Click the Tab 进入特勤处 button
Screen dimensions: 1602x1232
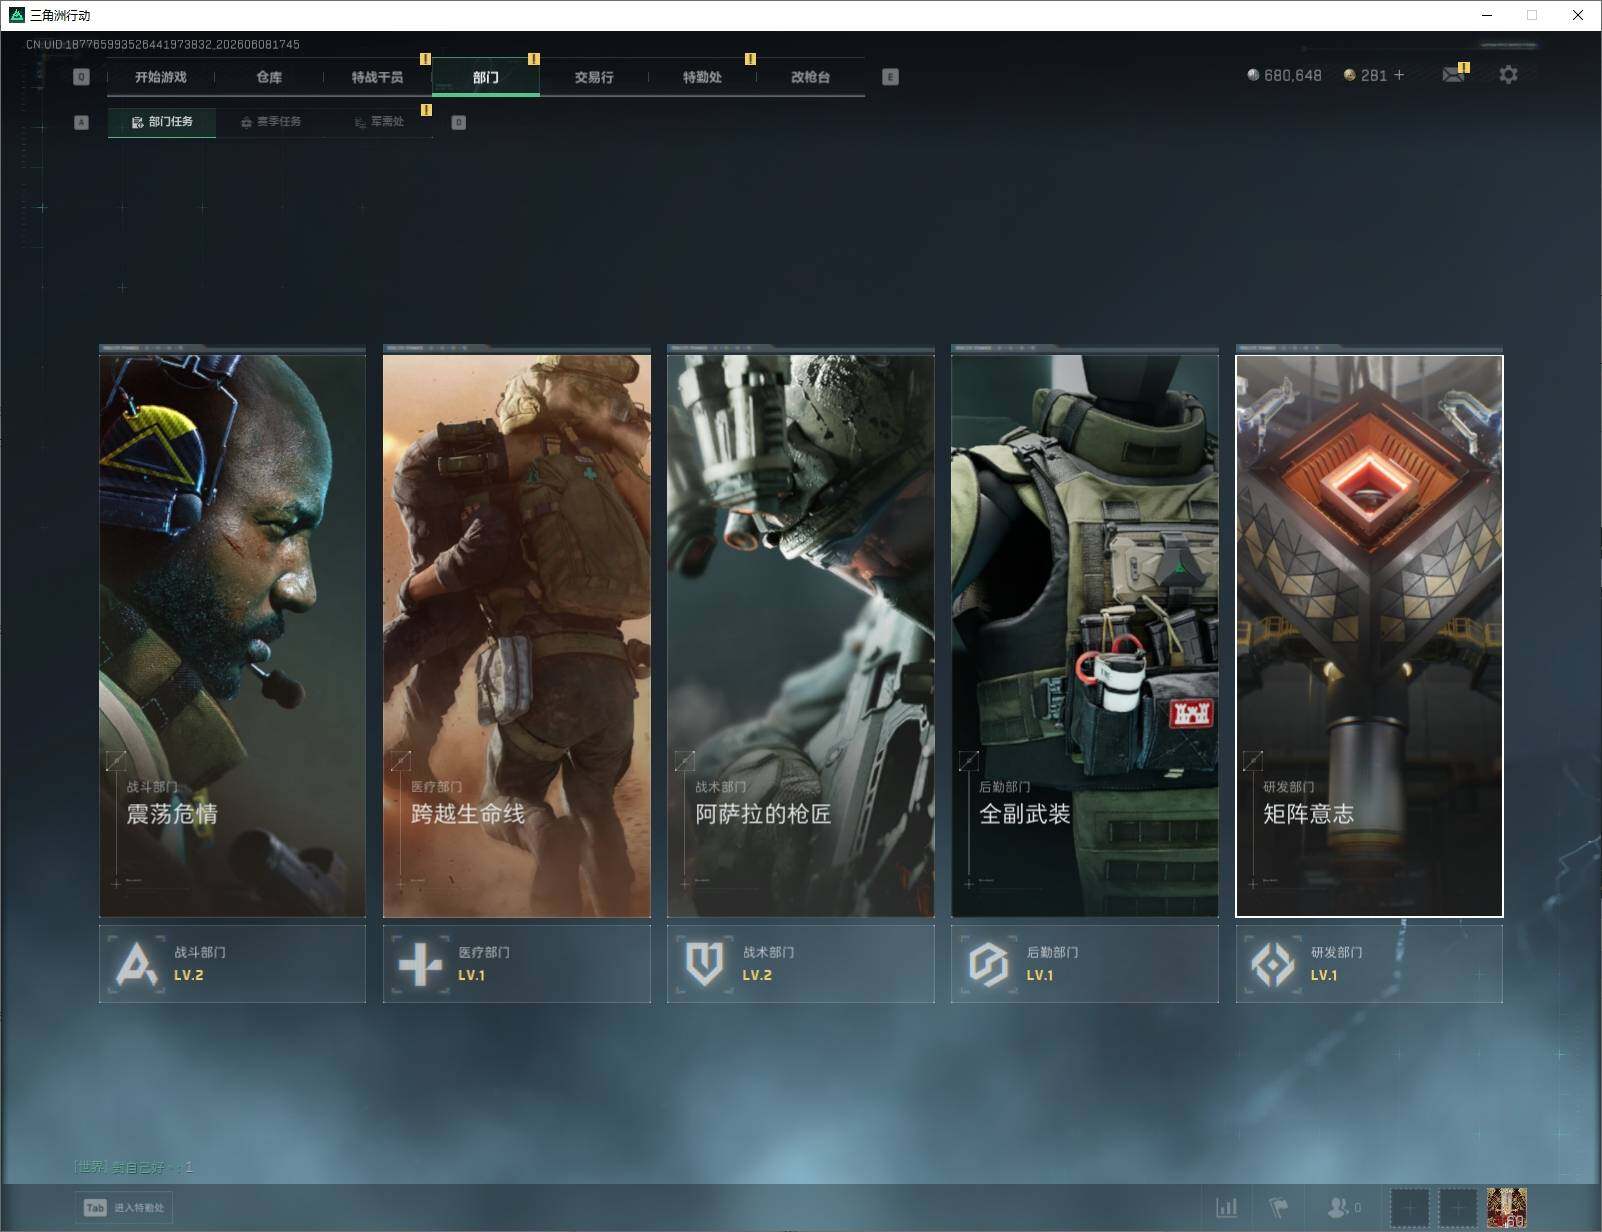tap(124, 1207)
